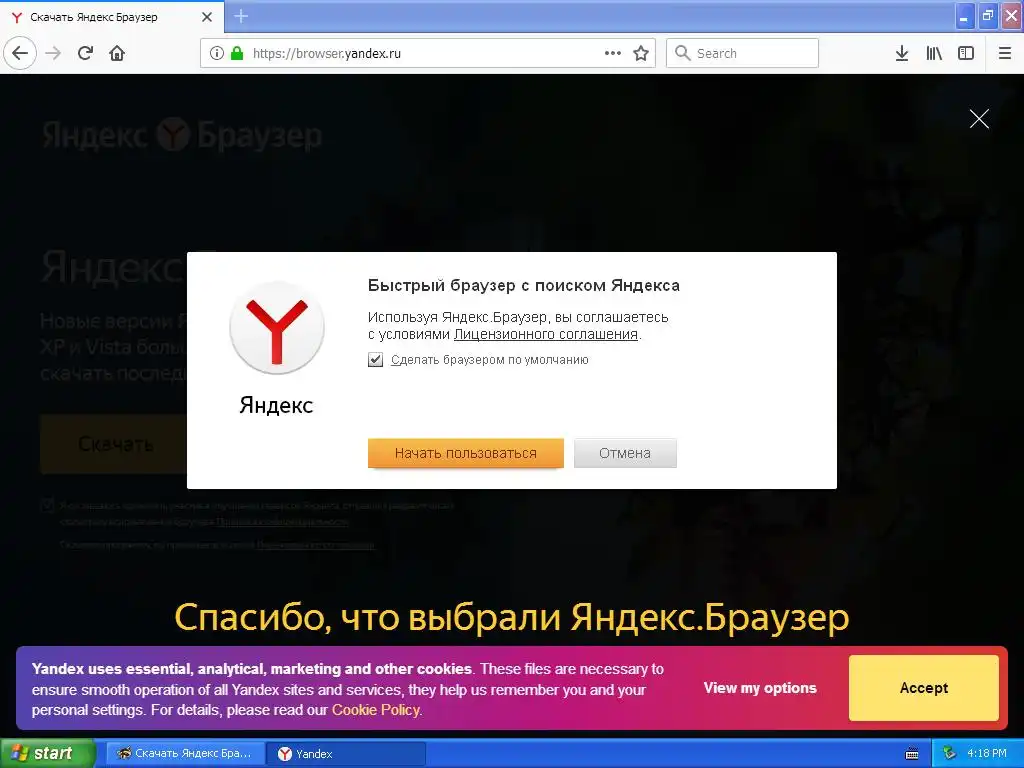1024x768 pixels.
Task: Accept the cookies with the Accept button
Action: (923, 688)
